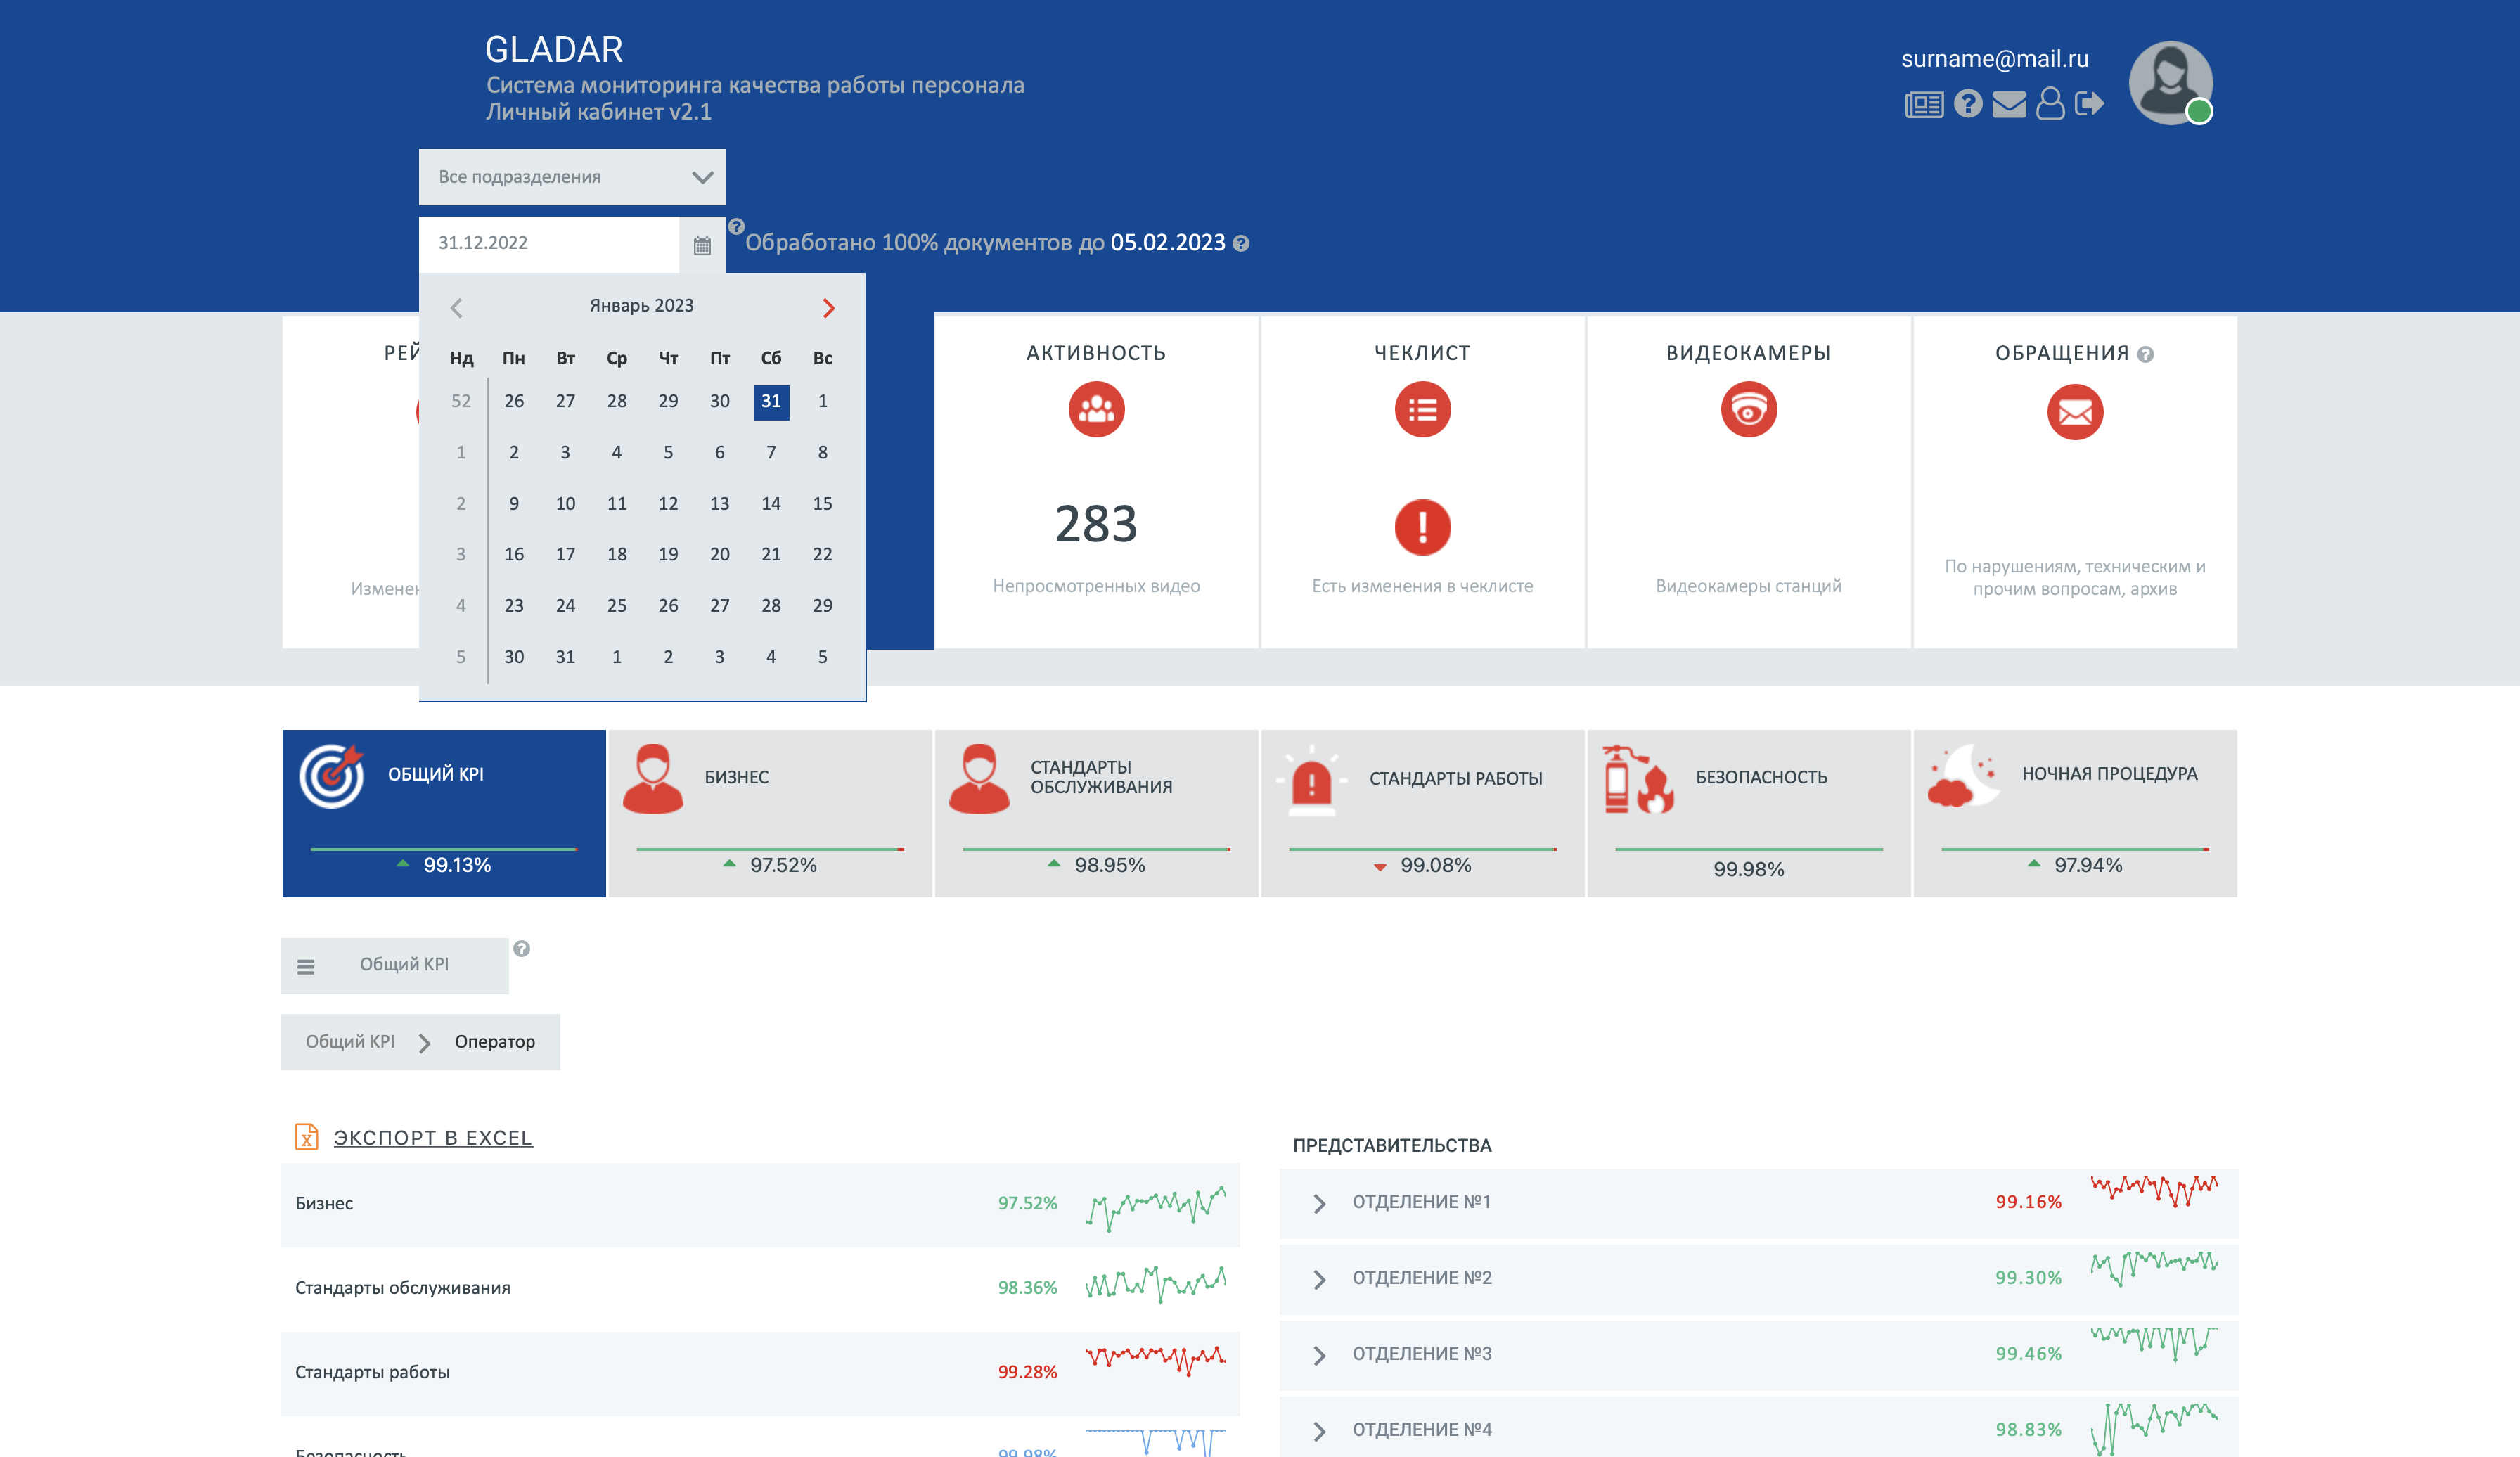Open the news icon in header
Image resolution: width=2520 pixels, height=1457 pixels.
point(1923,104)
